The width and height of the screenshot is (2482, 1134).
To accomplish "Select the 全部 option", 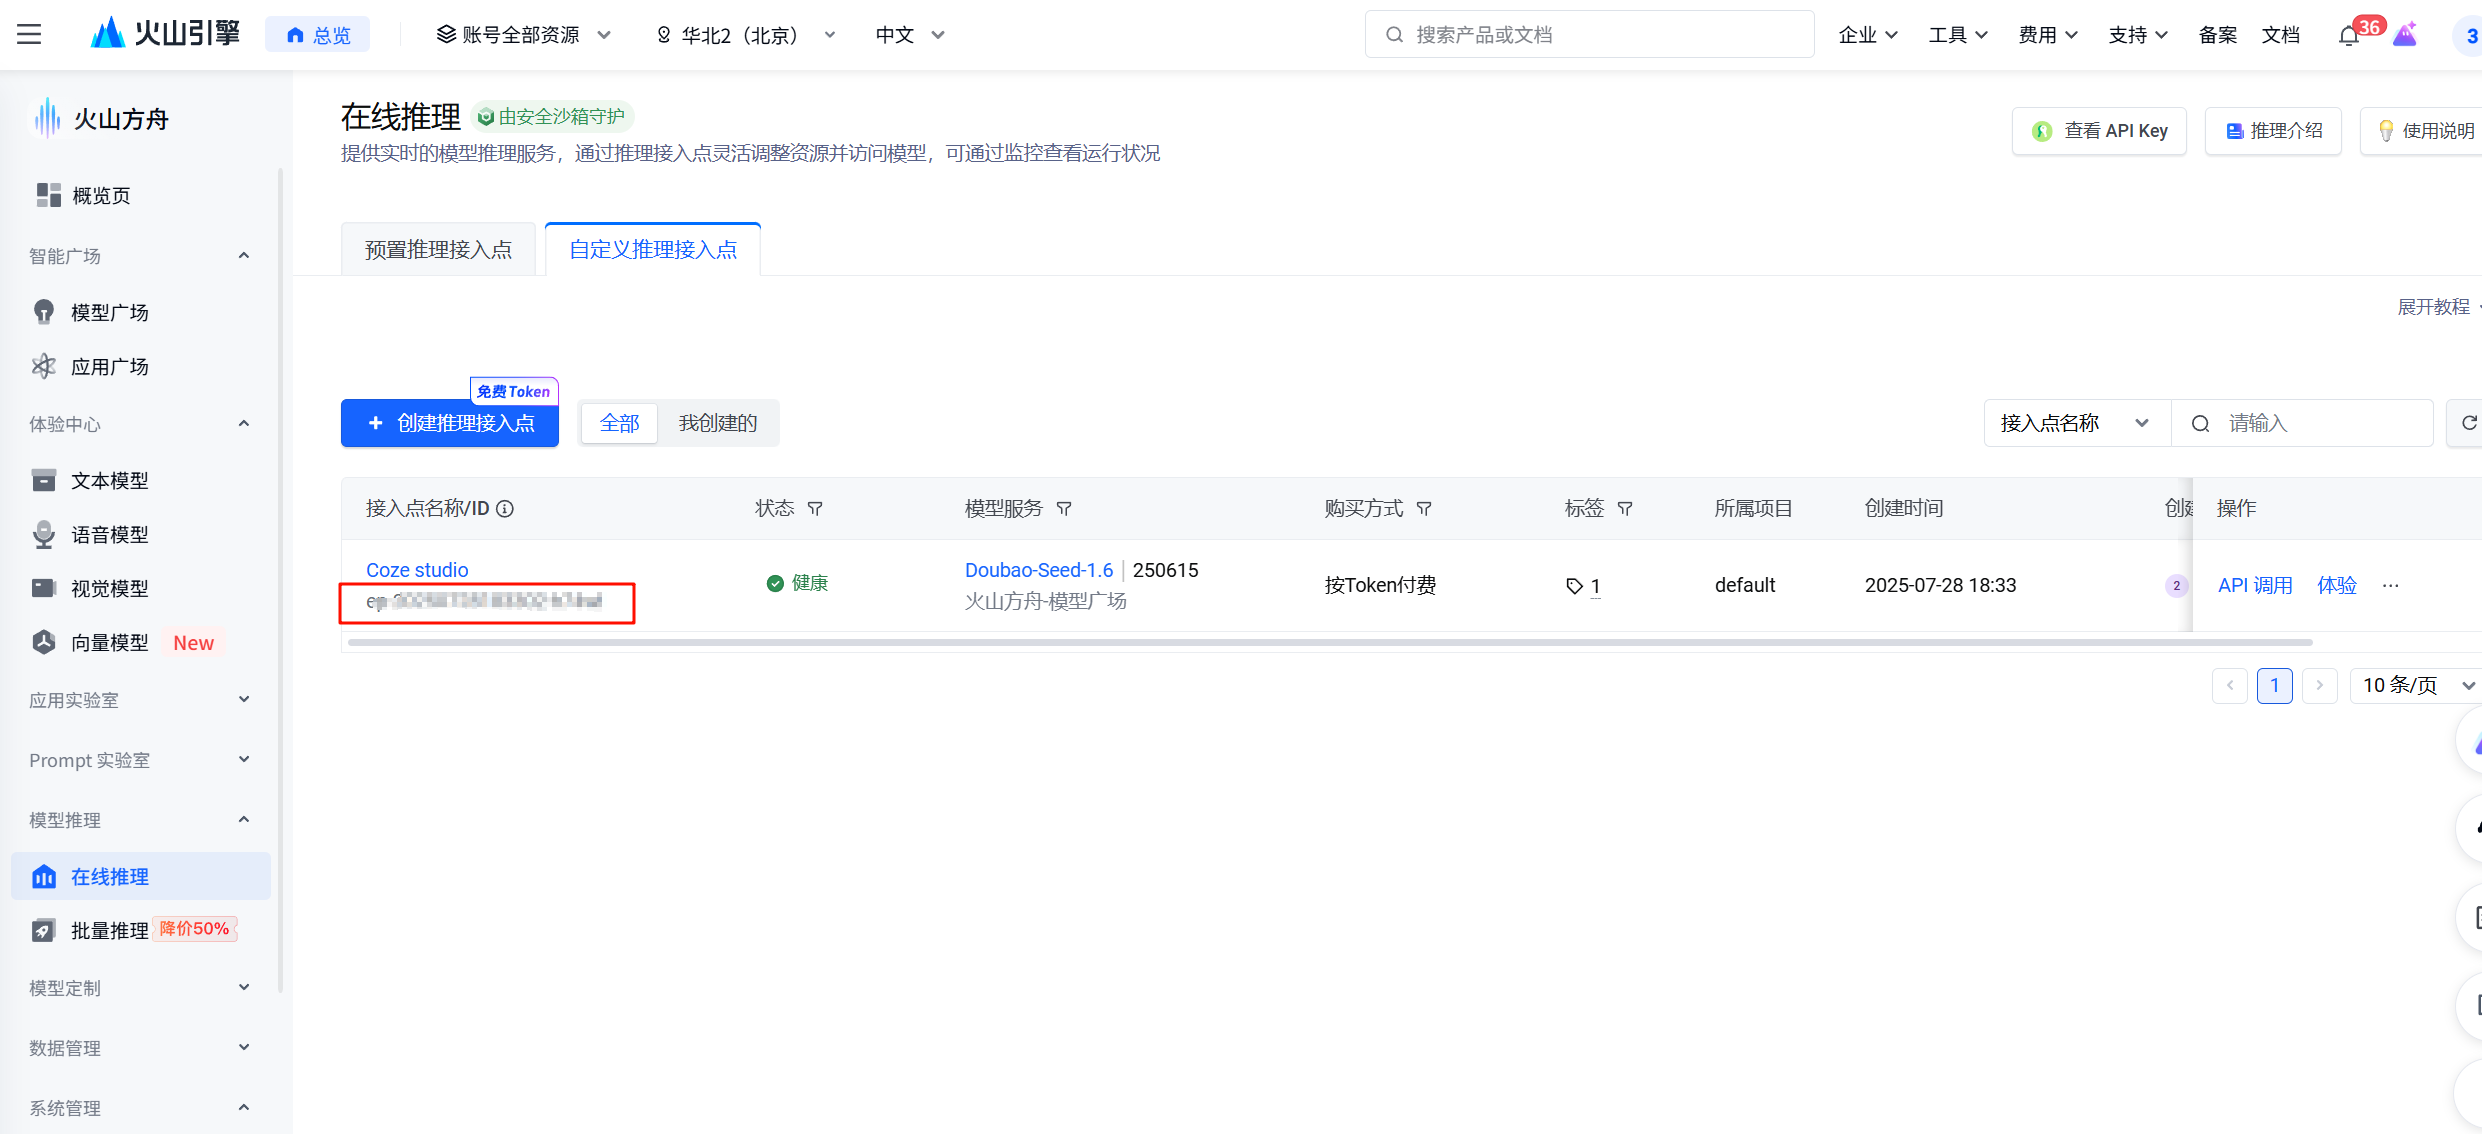I will [618, 422].
